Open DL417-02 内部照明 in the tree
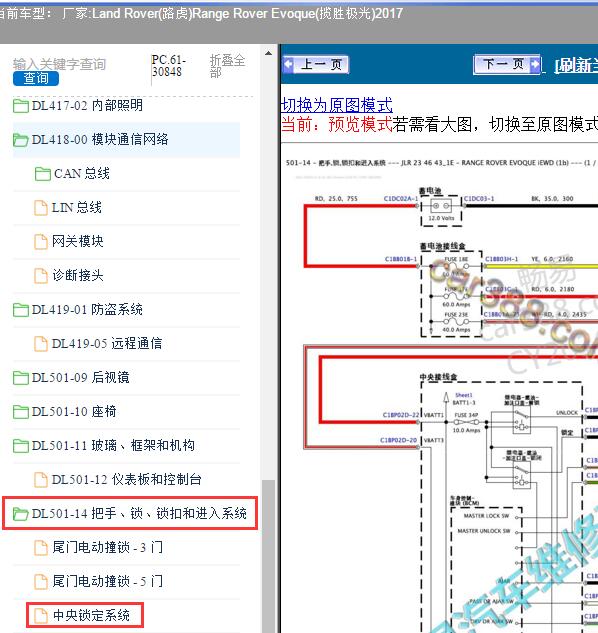 coord(87,105)
